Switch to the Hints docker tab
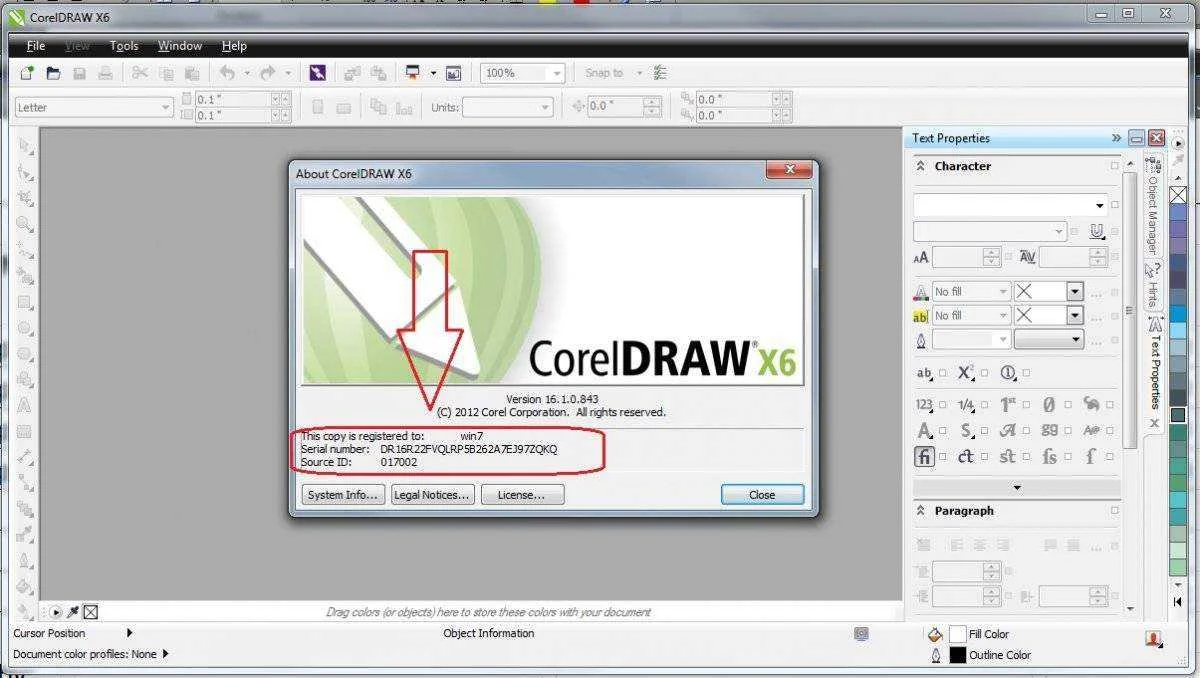 coord(1152,285)
